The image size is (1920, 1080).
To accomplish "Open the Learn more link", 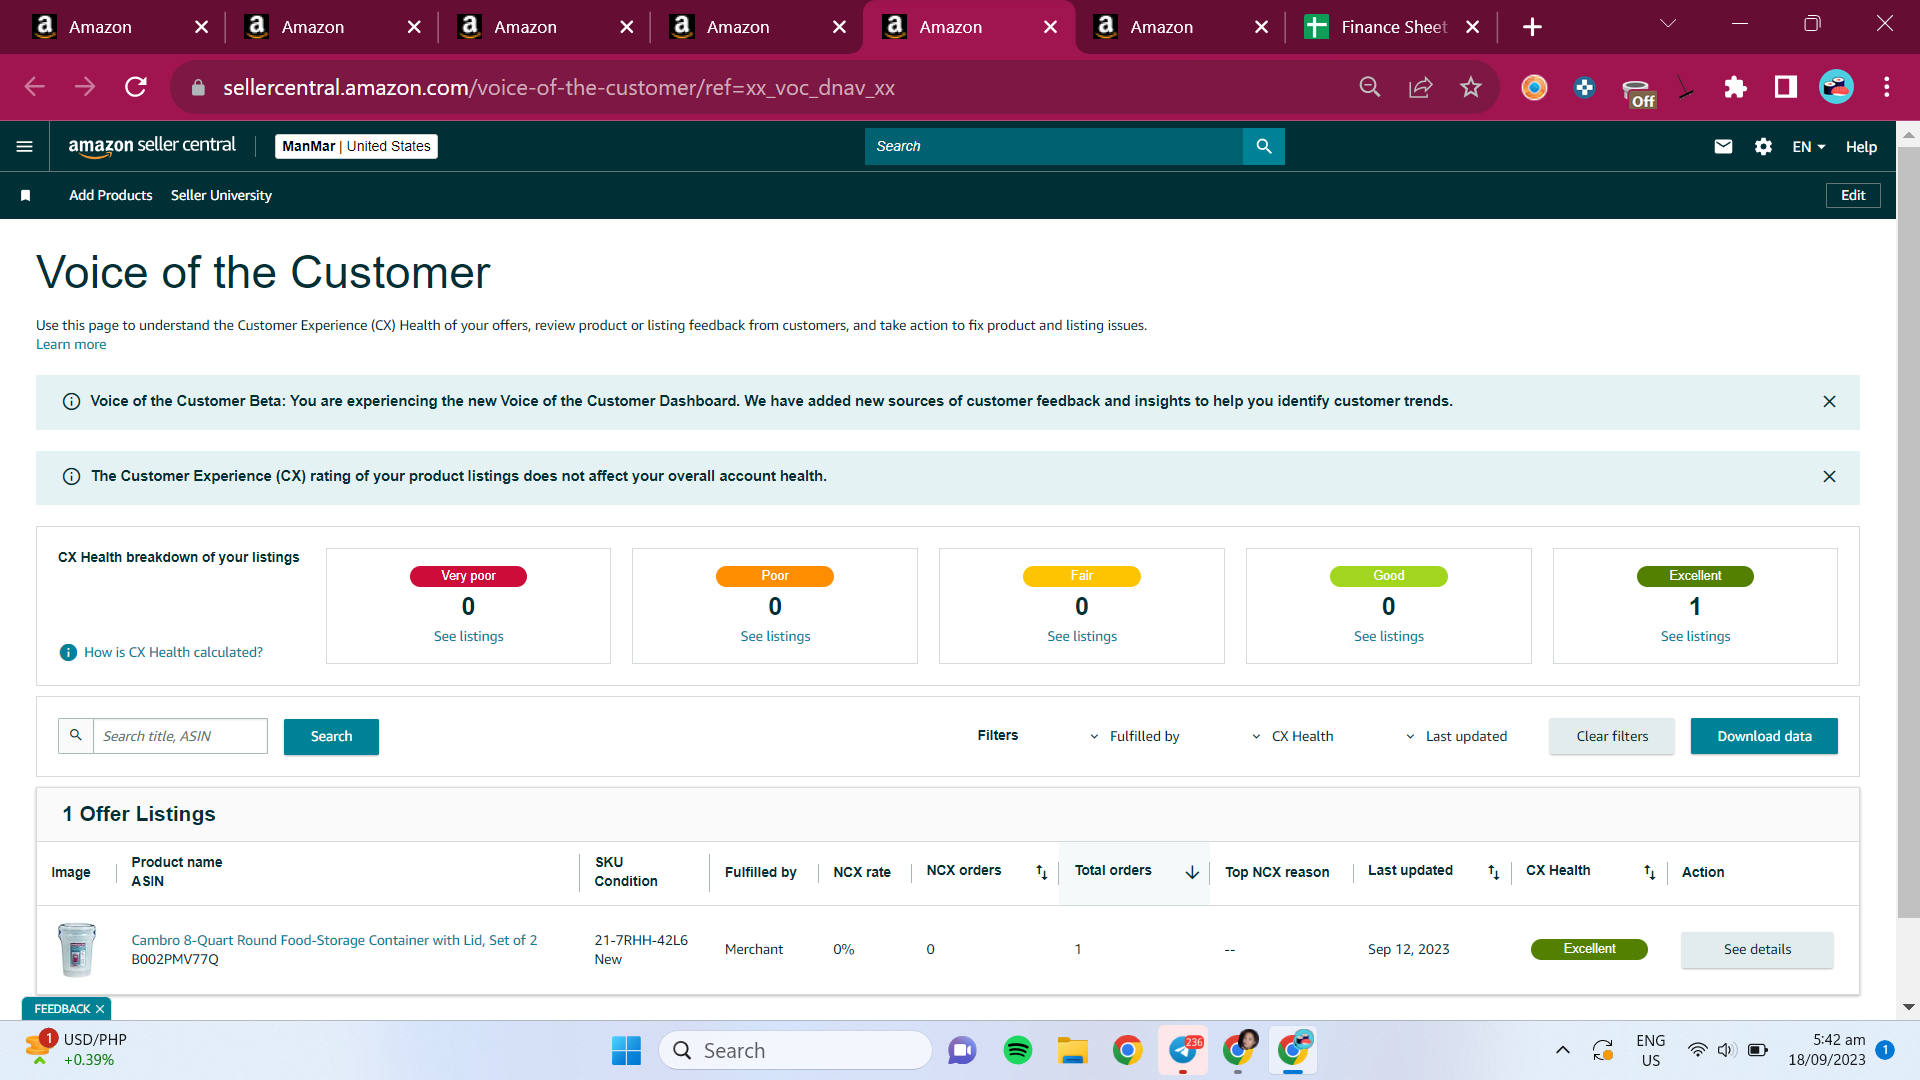I will [x=71, y=345].
